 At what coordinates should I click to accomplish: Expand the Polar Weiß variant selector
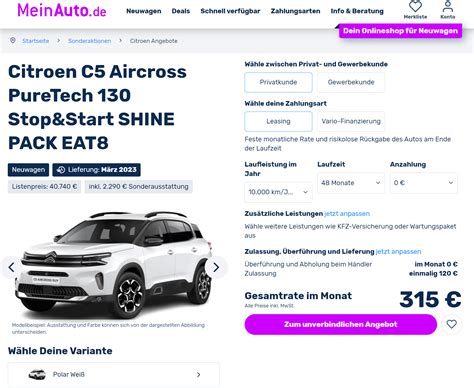point(114,374)
